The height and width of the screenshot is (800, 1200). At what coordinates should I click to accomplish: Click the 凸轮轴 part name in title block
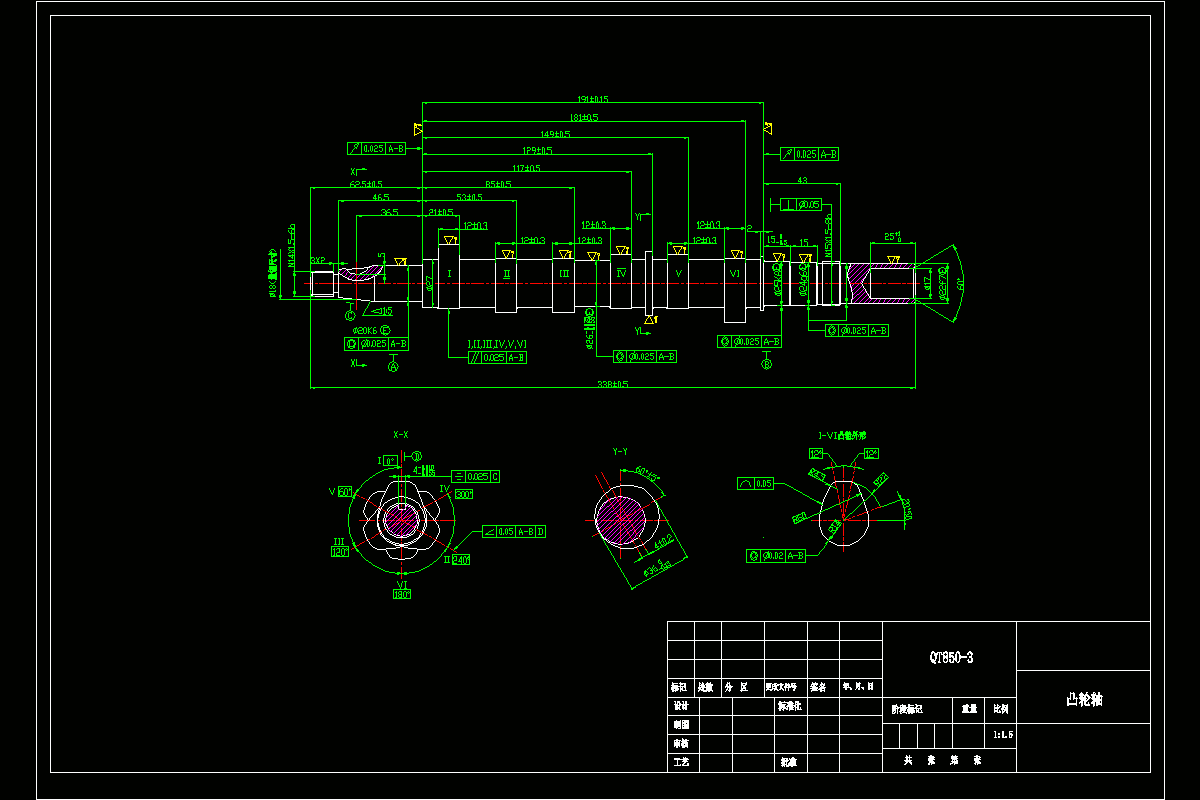tap(1083, 699)
